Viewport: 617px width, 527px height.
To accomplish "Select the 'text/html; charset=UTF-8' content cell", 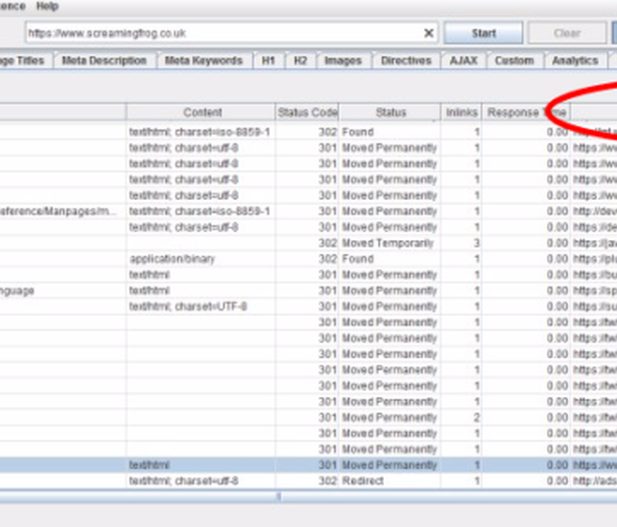I will coord(201,307).
